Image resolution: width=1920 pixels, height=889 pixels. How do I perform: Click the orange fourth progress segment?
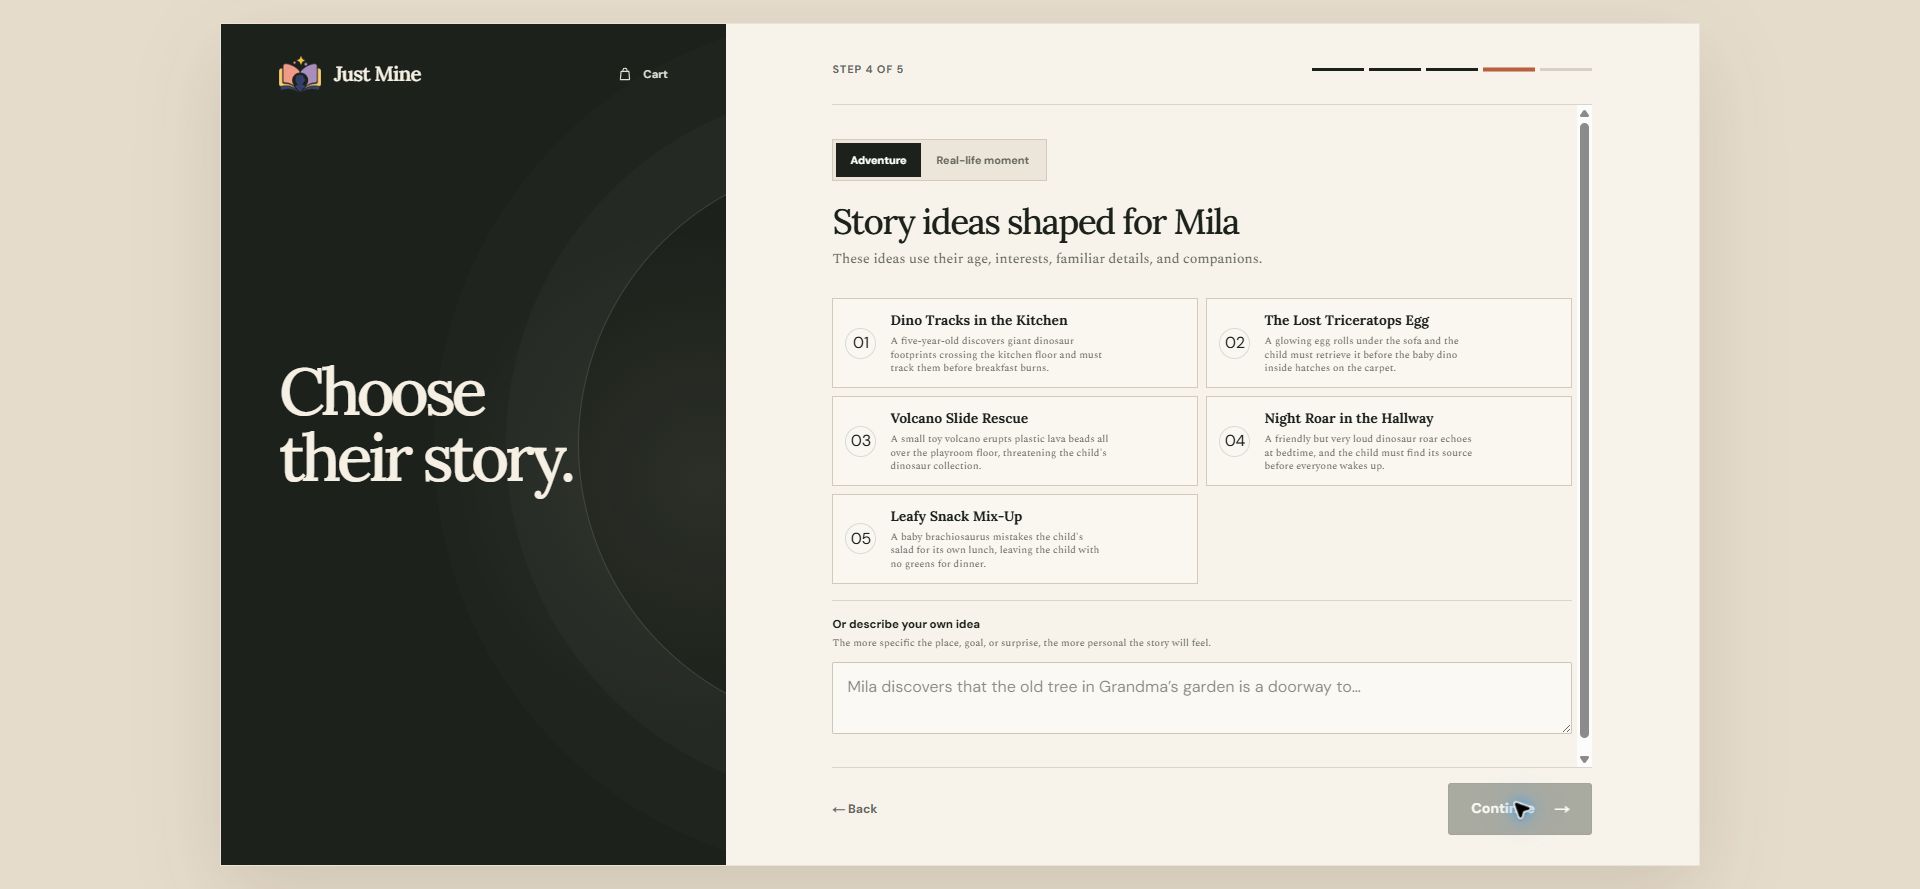(1509, 69)
